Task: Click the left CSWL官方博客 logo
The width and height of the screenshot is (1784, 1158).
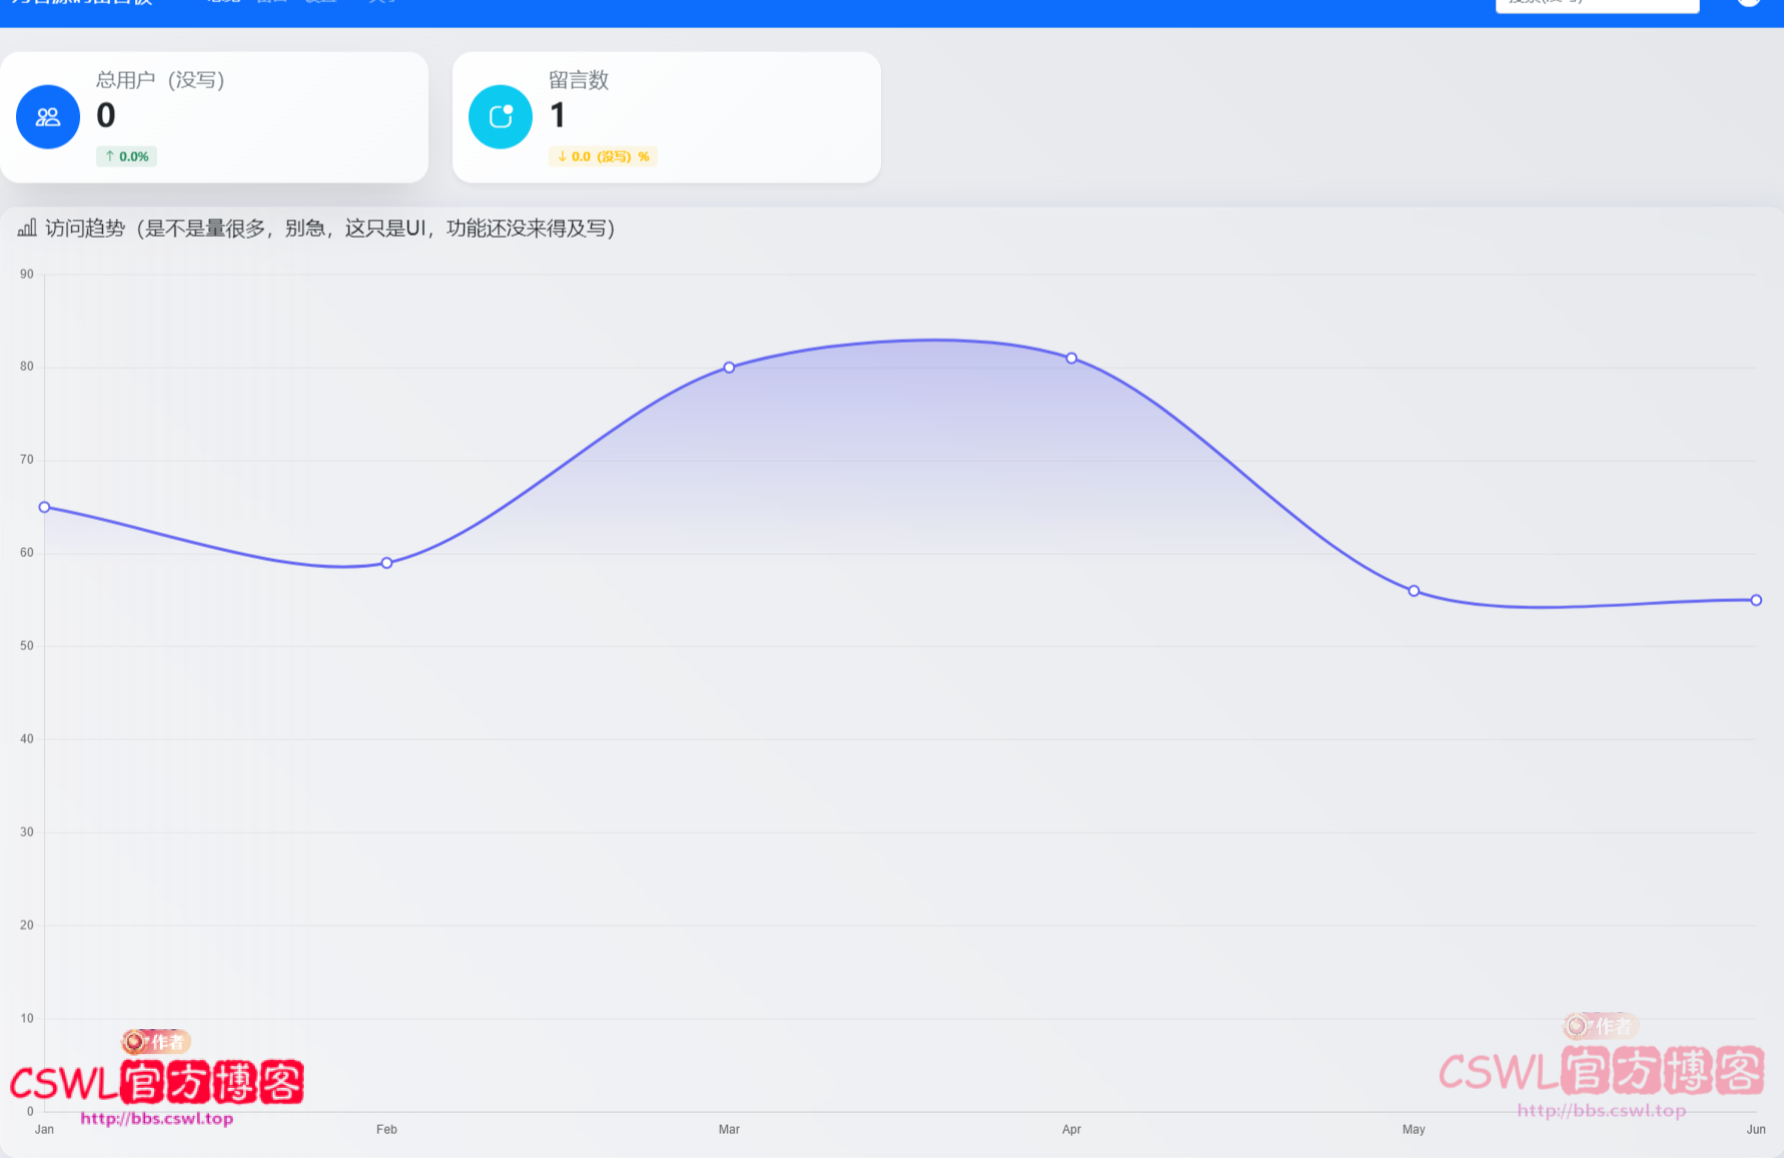Action: (157, 1083)
